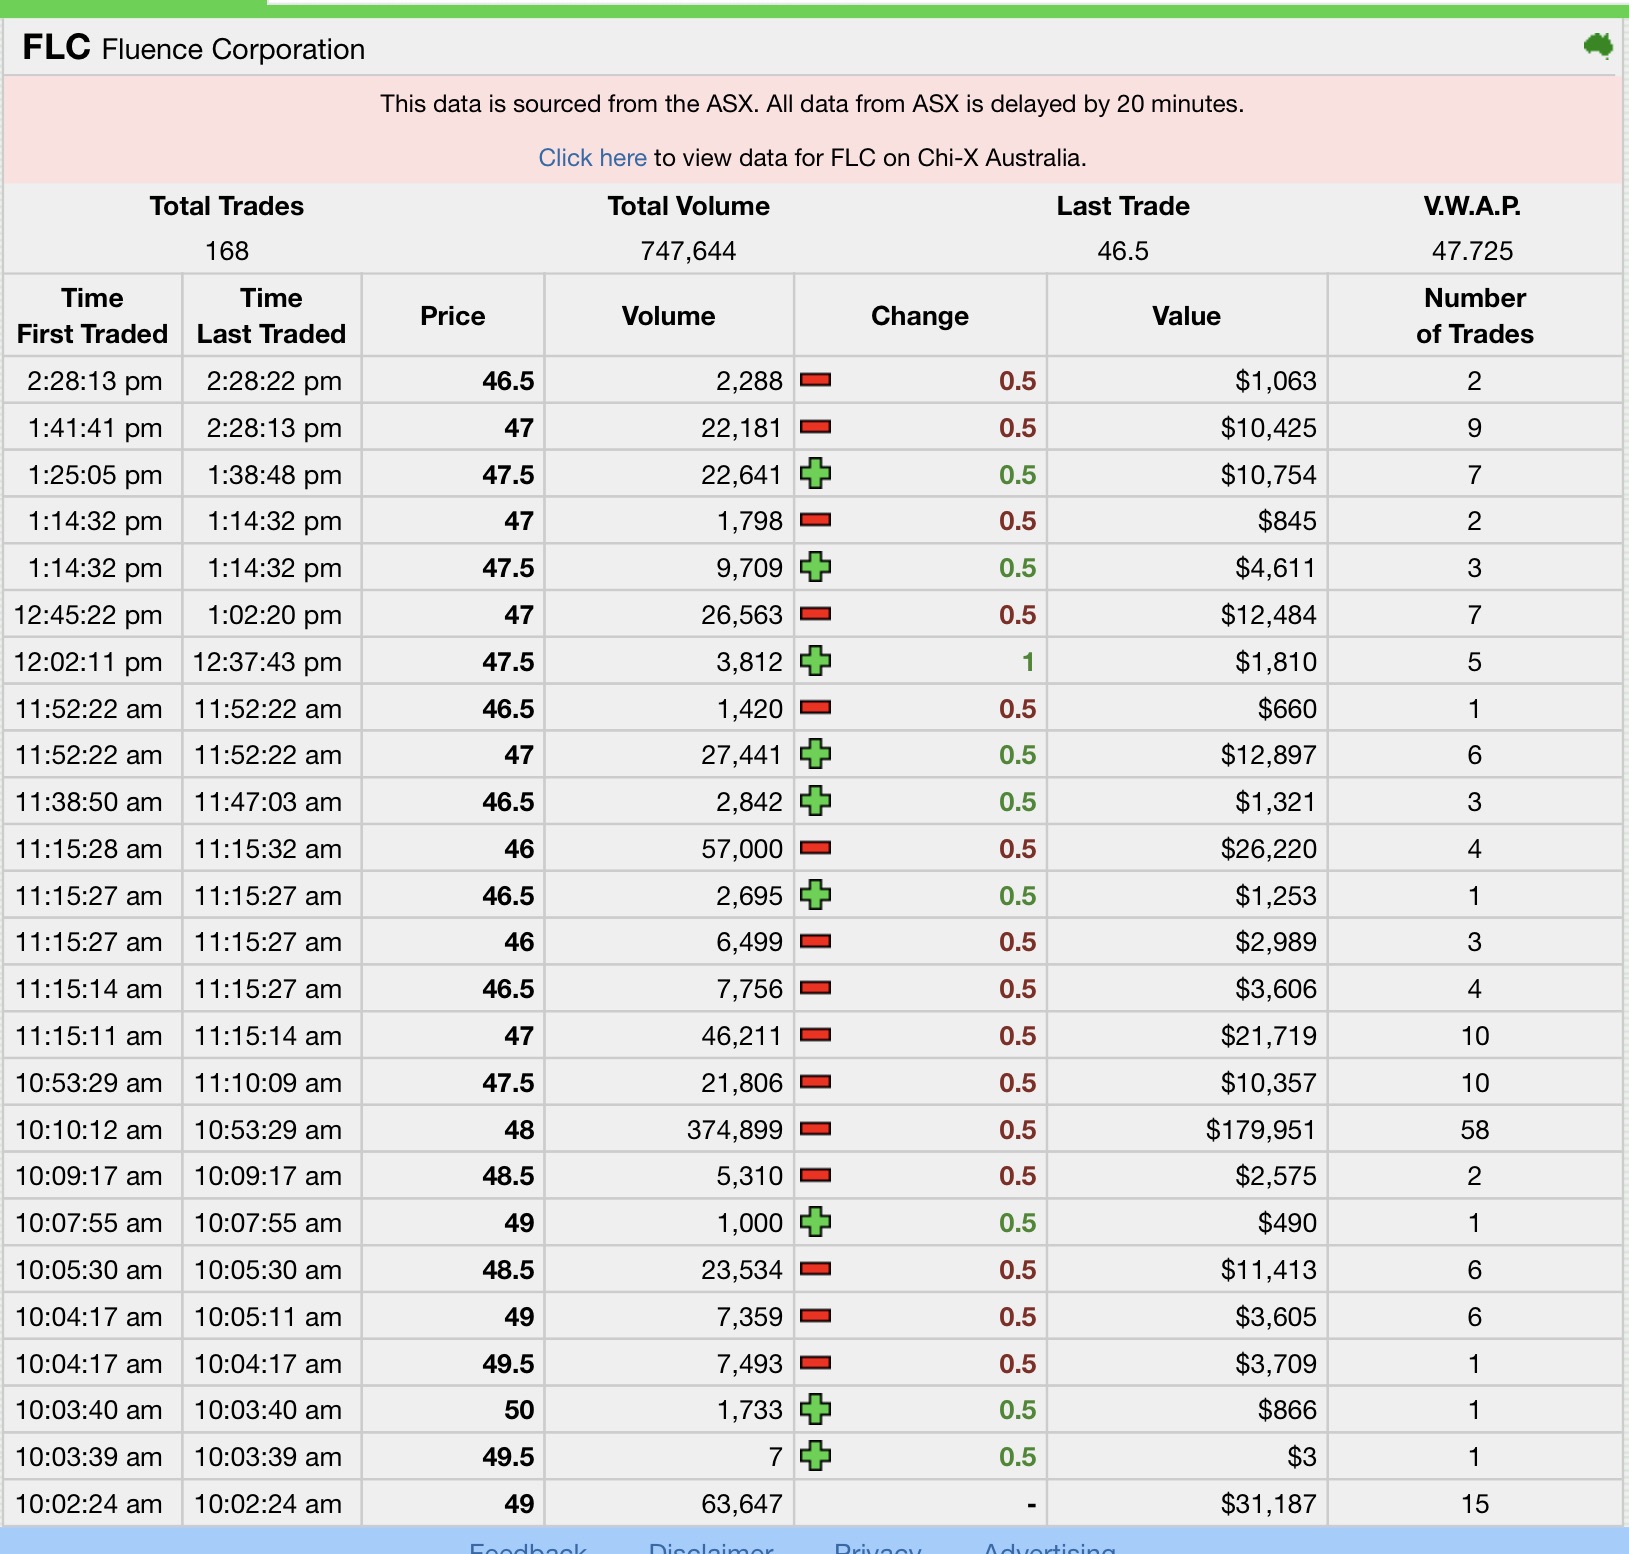Click green plus icon in 10:03:40 am row
This screenshot has height=1554, width=1629.
(x=816, y=1409)
